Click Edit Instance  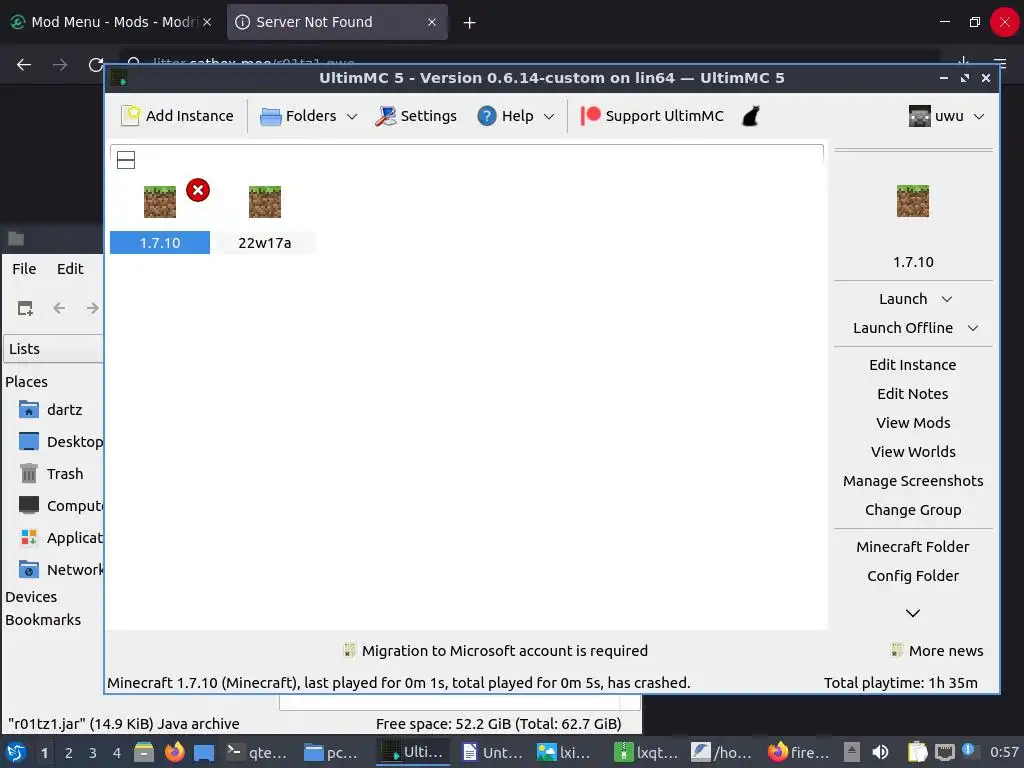913,365
